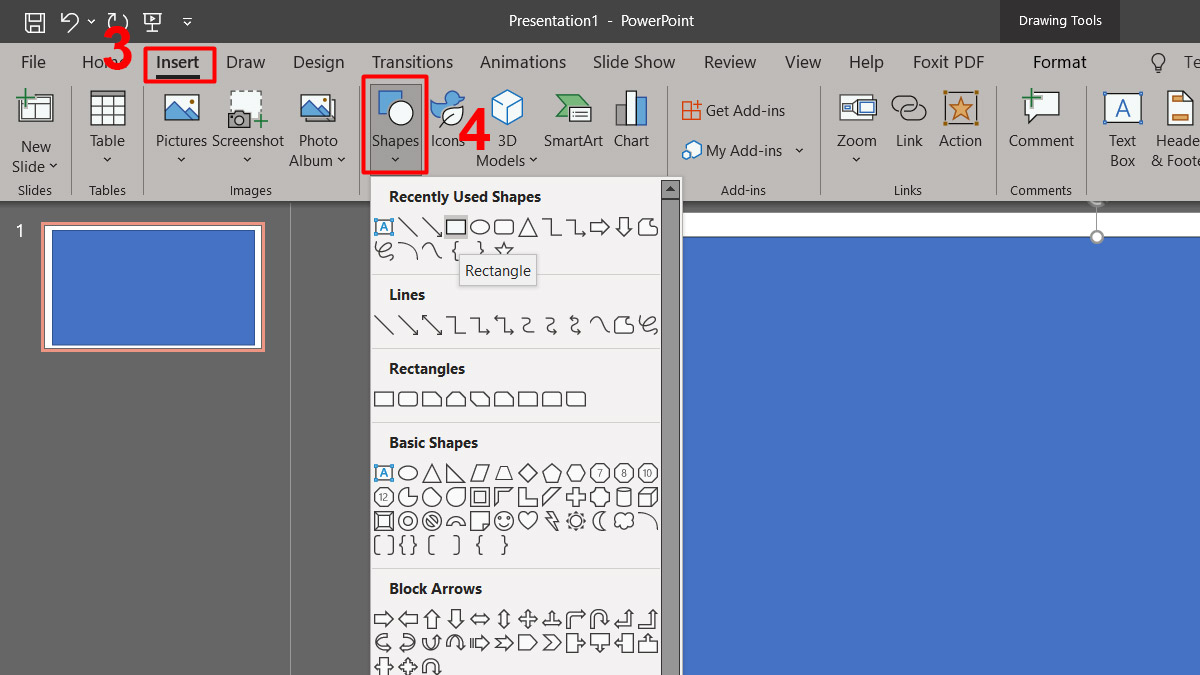This screenshot has width=1200, height=675.
Task: Click the Undo button in Quick Access Toolbar
Action: (68, 21)
